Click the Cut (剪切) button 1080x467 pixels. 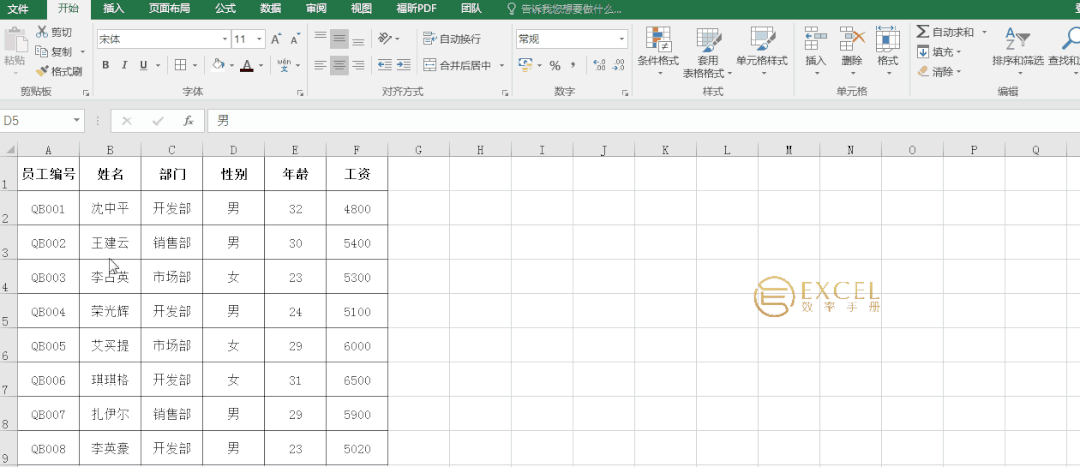[54, 32]
